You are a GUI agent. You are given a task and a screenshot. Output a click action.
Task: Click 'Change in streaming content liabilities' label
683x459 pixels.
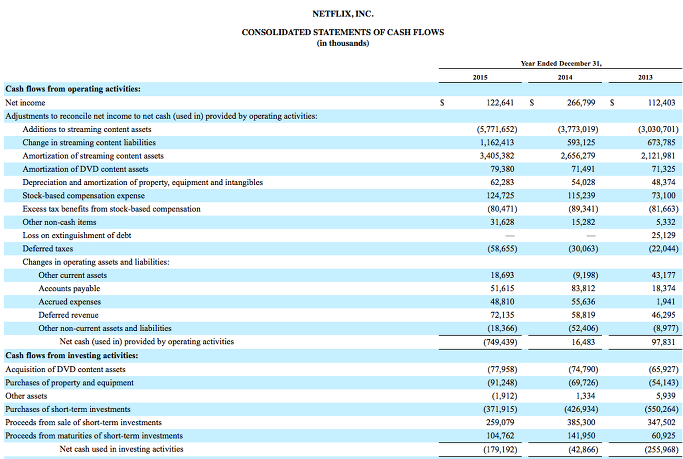click(x=89, y=142)
